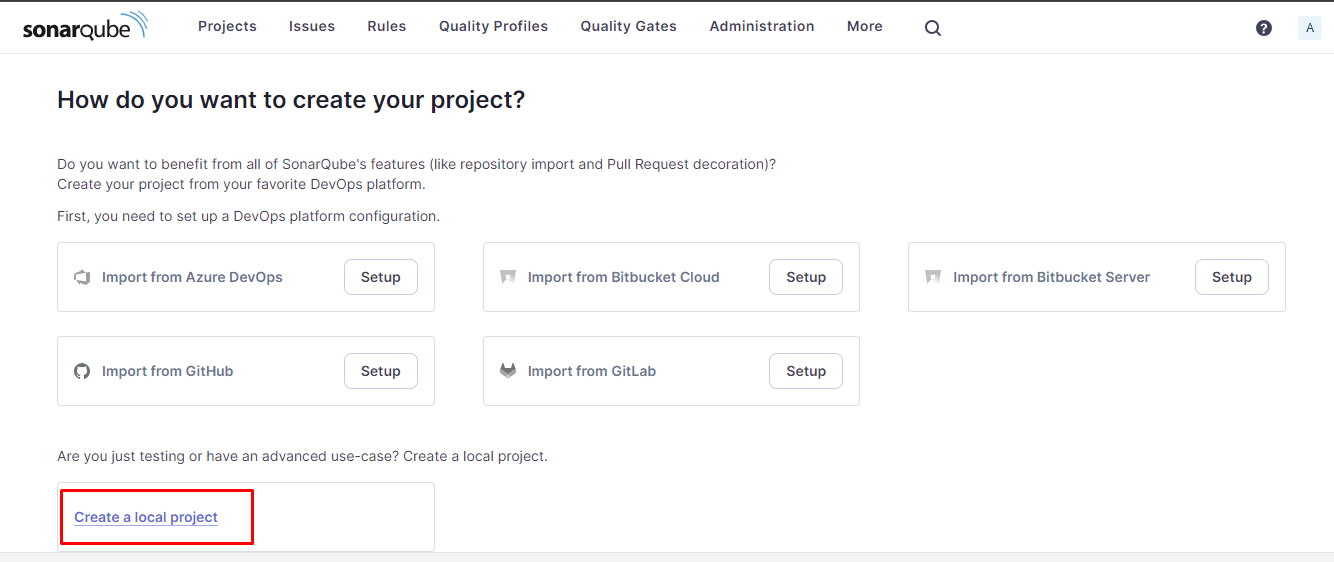1334x562 pixels.
Task: Click the GitHub octocat icon
Action: point(82,371)
